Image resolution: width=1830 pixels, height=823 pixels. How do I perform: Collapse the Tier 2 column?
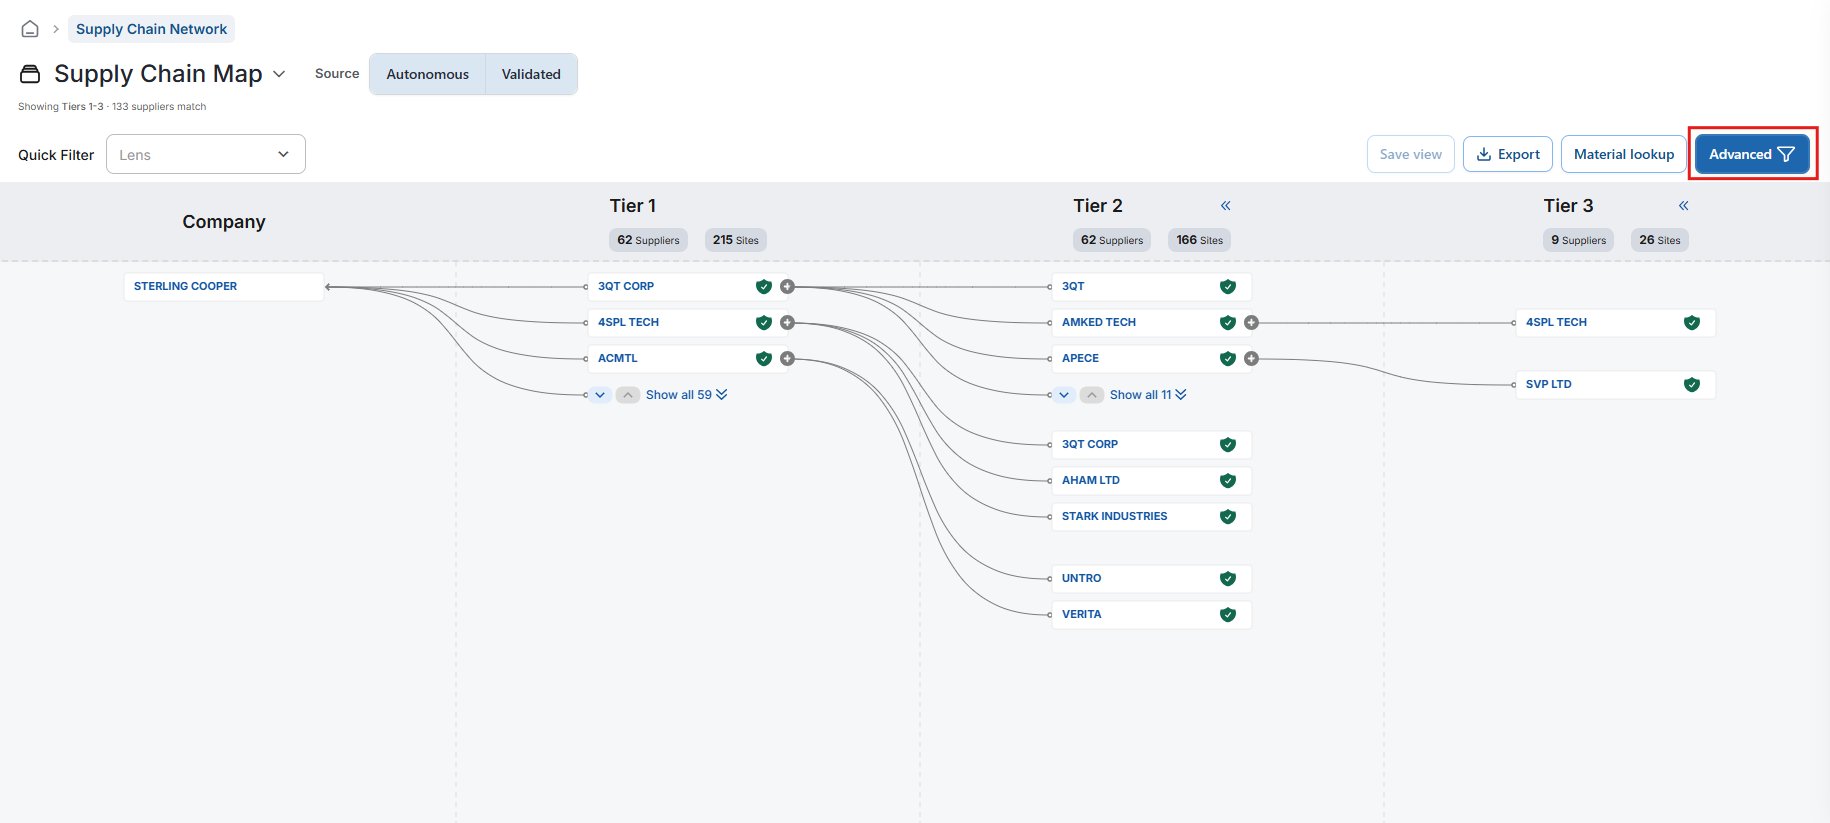1225,205
